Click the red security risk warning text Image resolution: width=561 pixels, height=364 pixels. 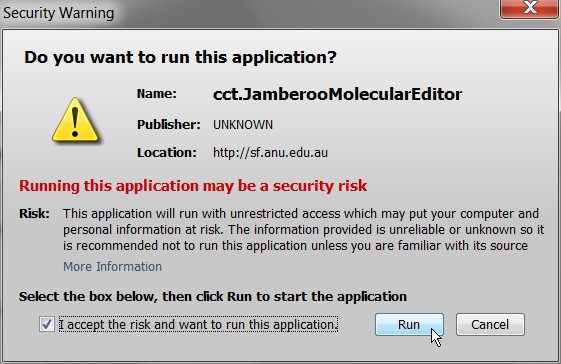[193, 186]
